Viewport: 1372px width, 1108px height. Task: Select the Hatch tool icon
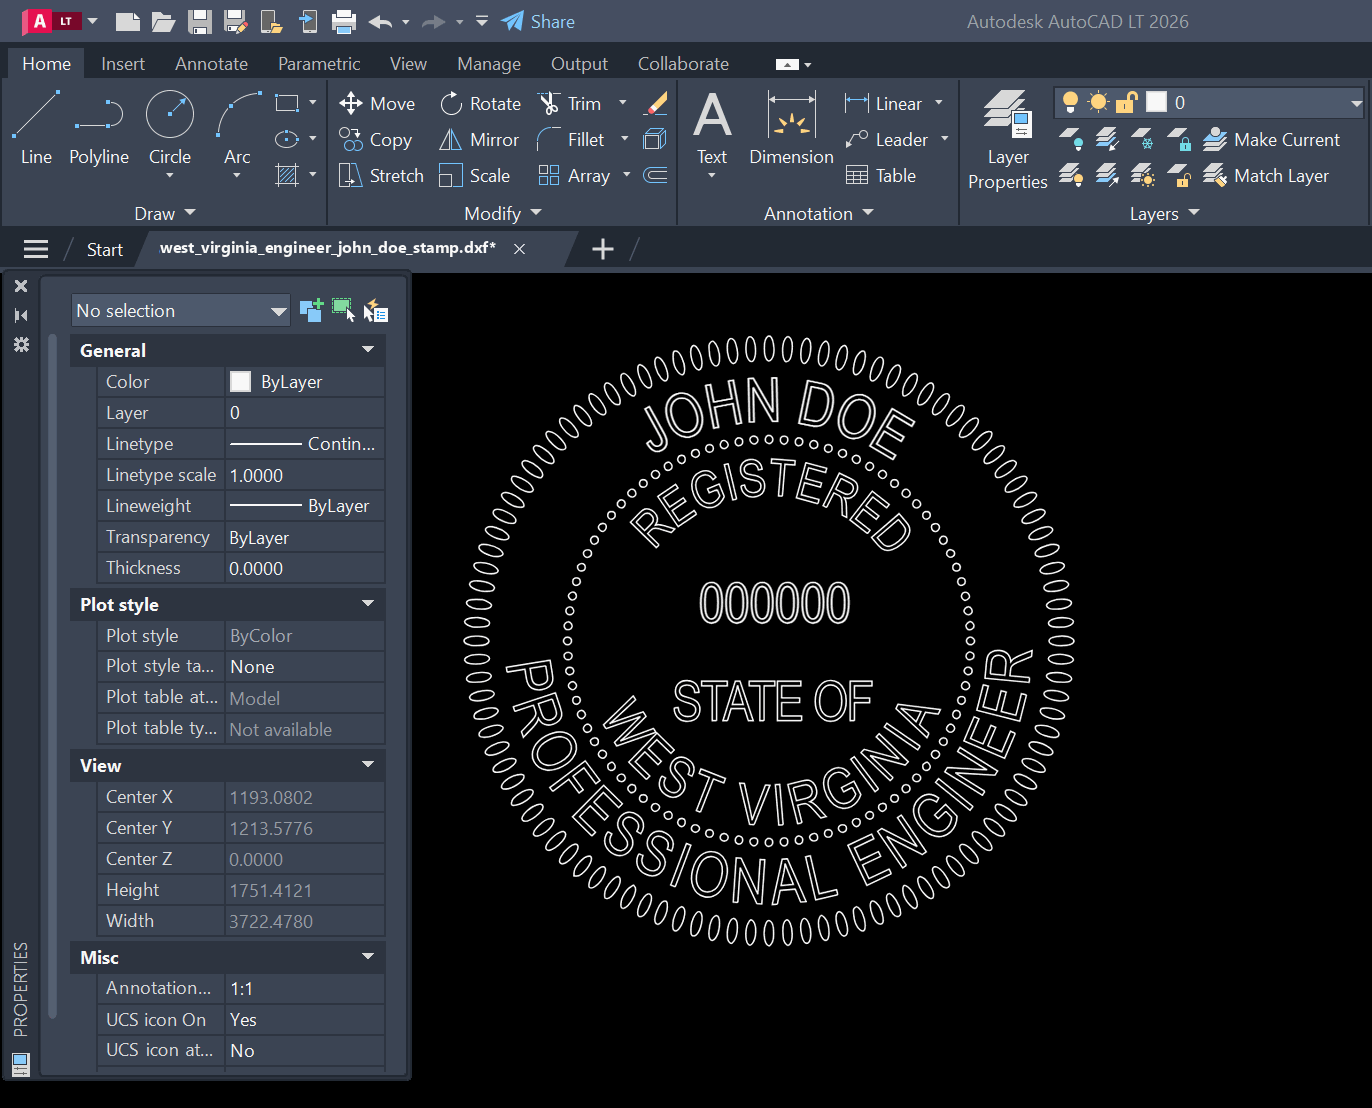(x=287, y=175)
